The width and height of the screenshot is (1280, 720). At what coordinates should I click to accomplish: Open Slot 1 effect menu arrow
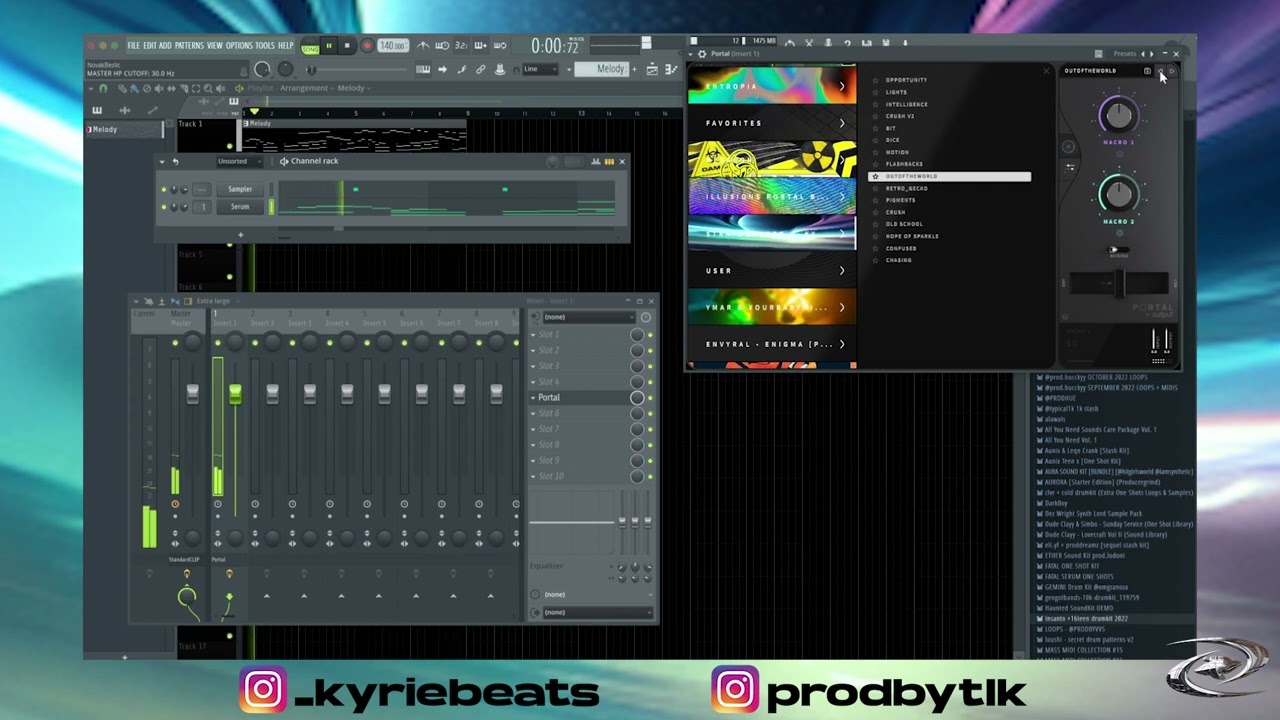[533, 334]
